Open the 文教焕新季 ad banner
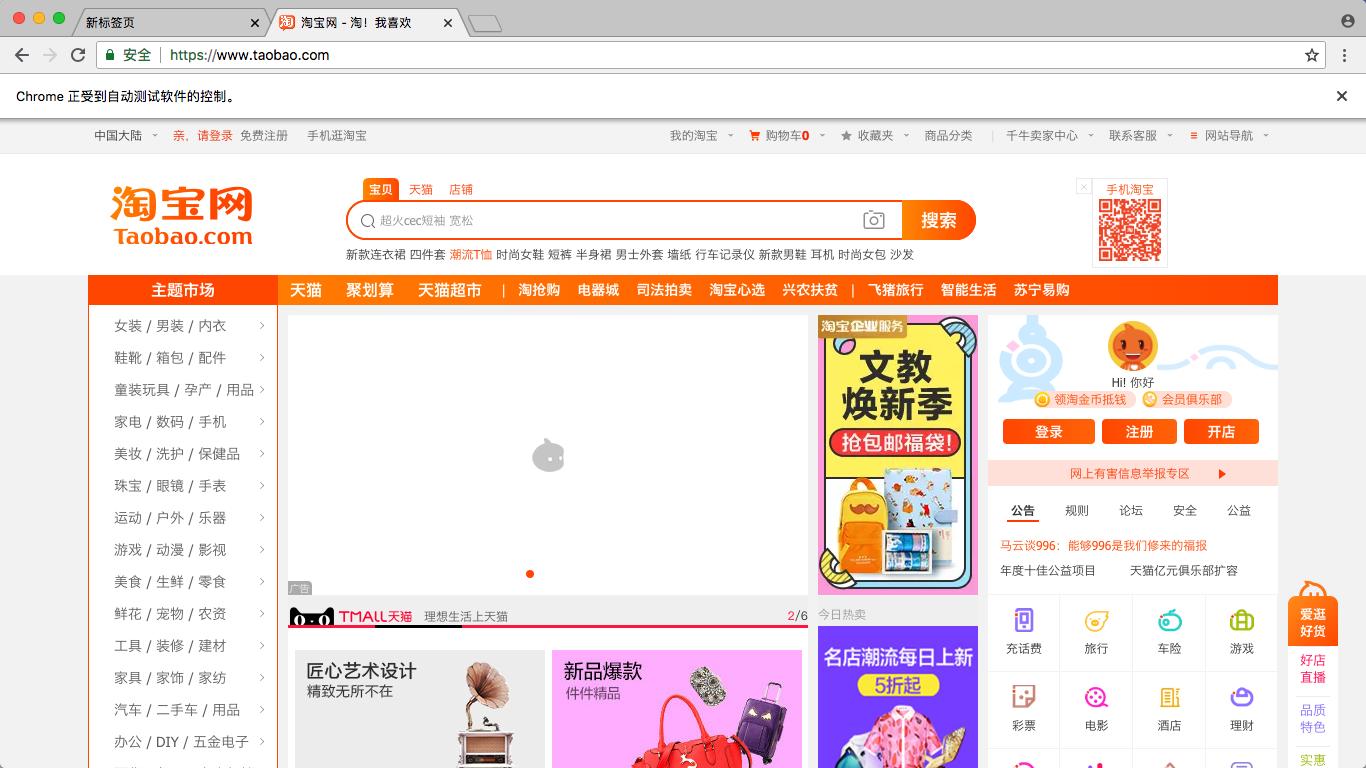Image resolution: width=1366 pixels, height=768 pixels. 898,455
